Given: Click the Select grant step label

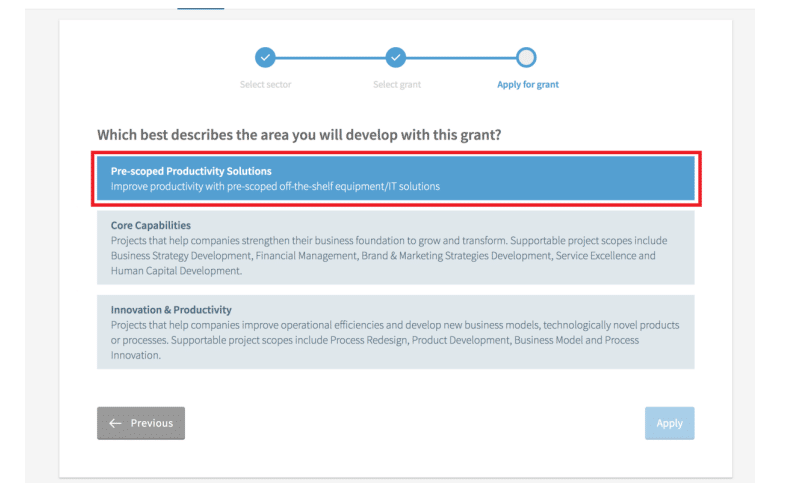Looking at the screenshot, I should 397,85.
